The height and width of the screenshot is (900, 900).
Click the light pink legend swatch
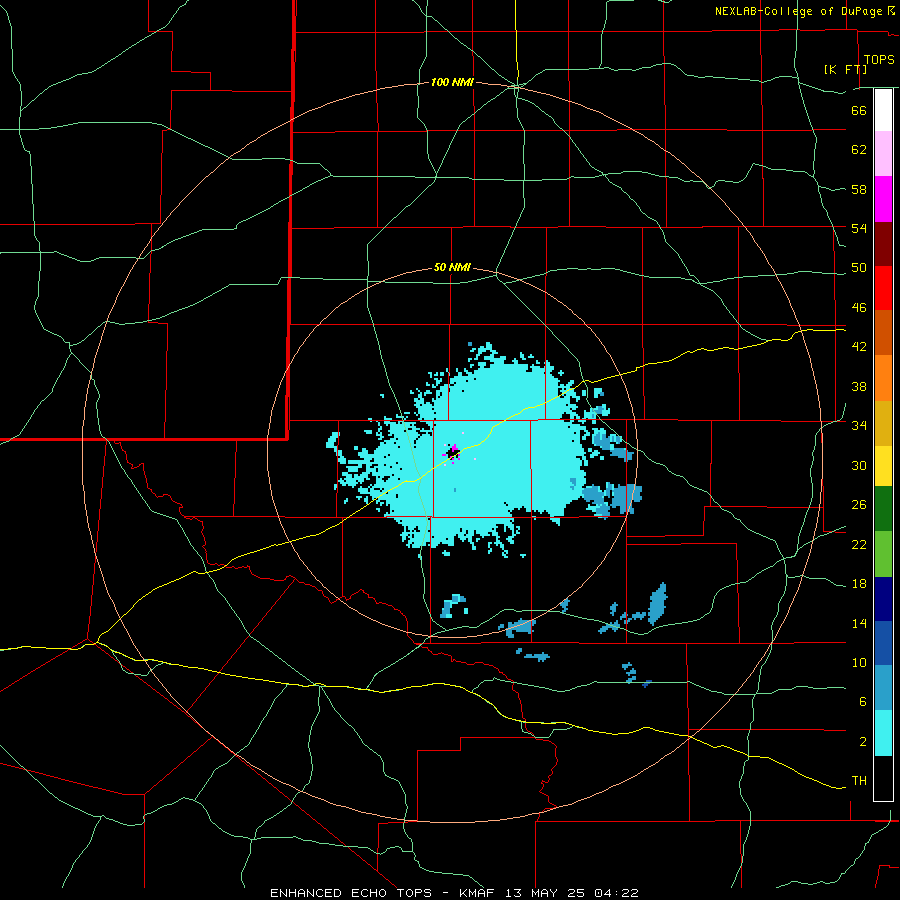pos(883,153)
